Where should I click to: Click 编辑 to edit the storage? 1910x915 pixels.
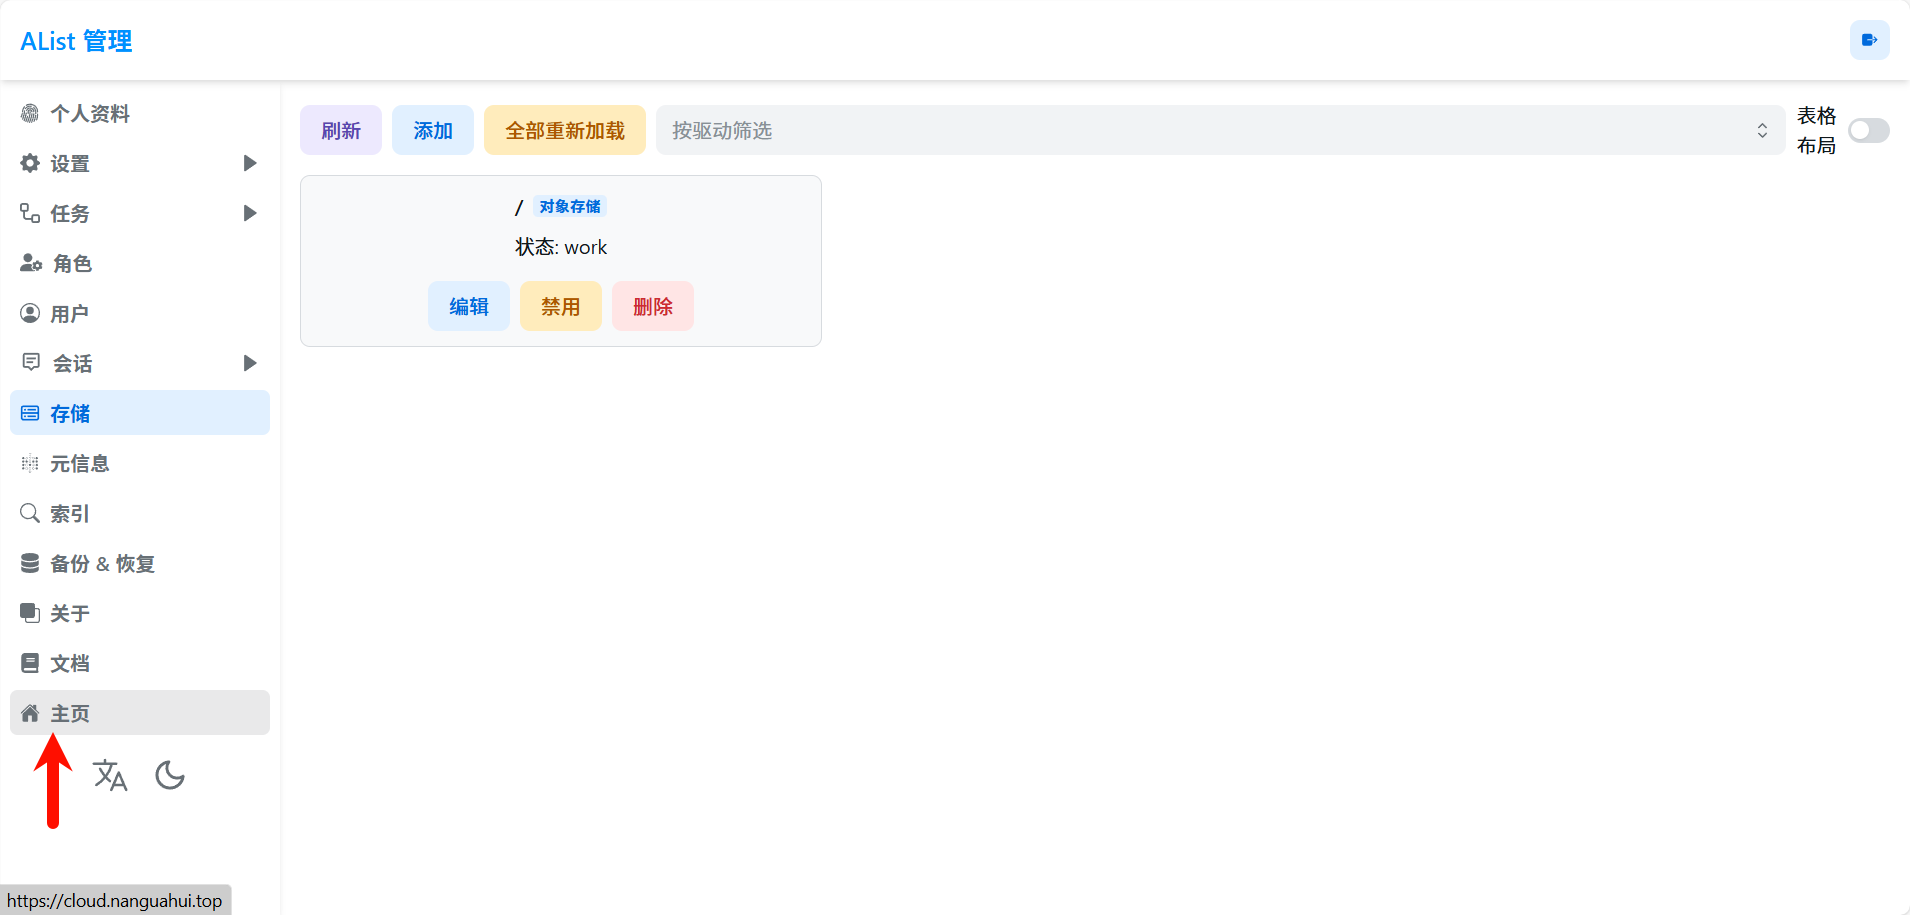click(468, 306)
